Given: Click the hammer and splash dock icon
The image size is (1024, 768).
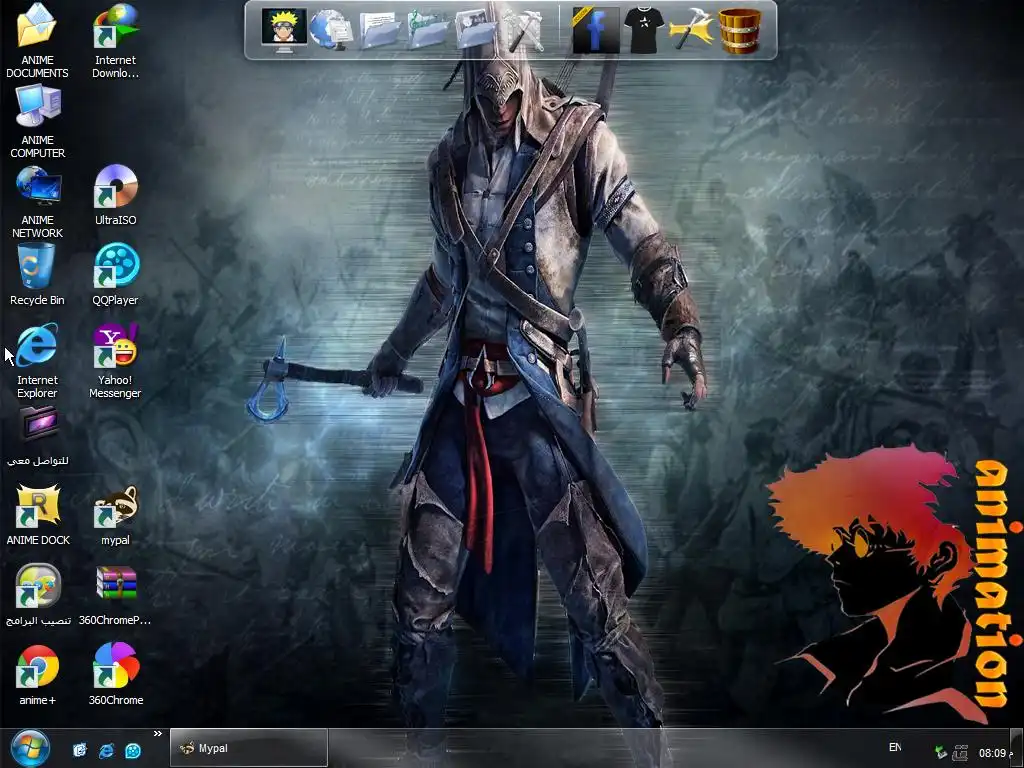Looking at the screenshot, I should 691,30.
